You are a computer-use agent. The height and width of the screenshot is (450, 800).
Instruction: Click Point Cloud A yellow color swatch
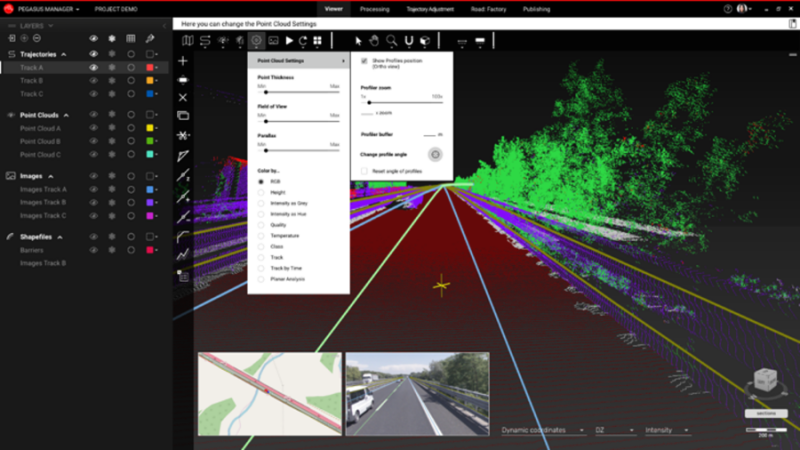[149, 128]
